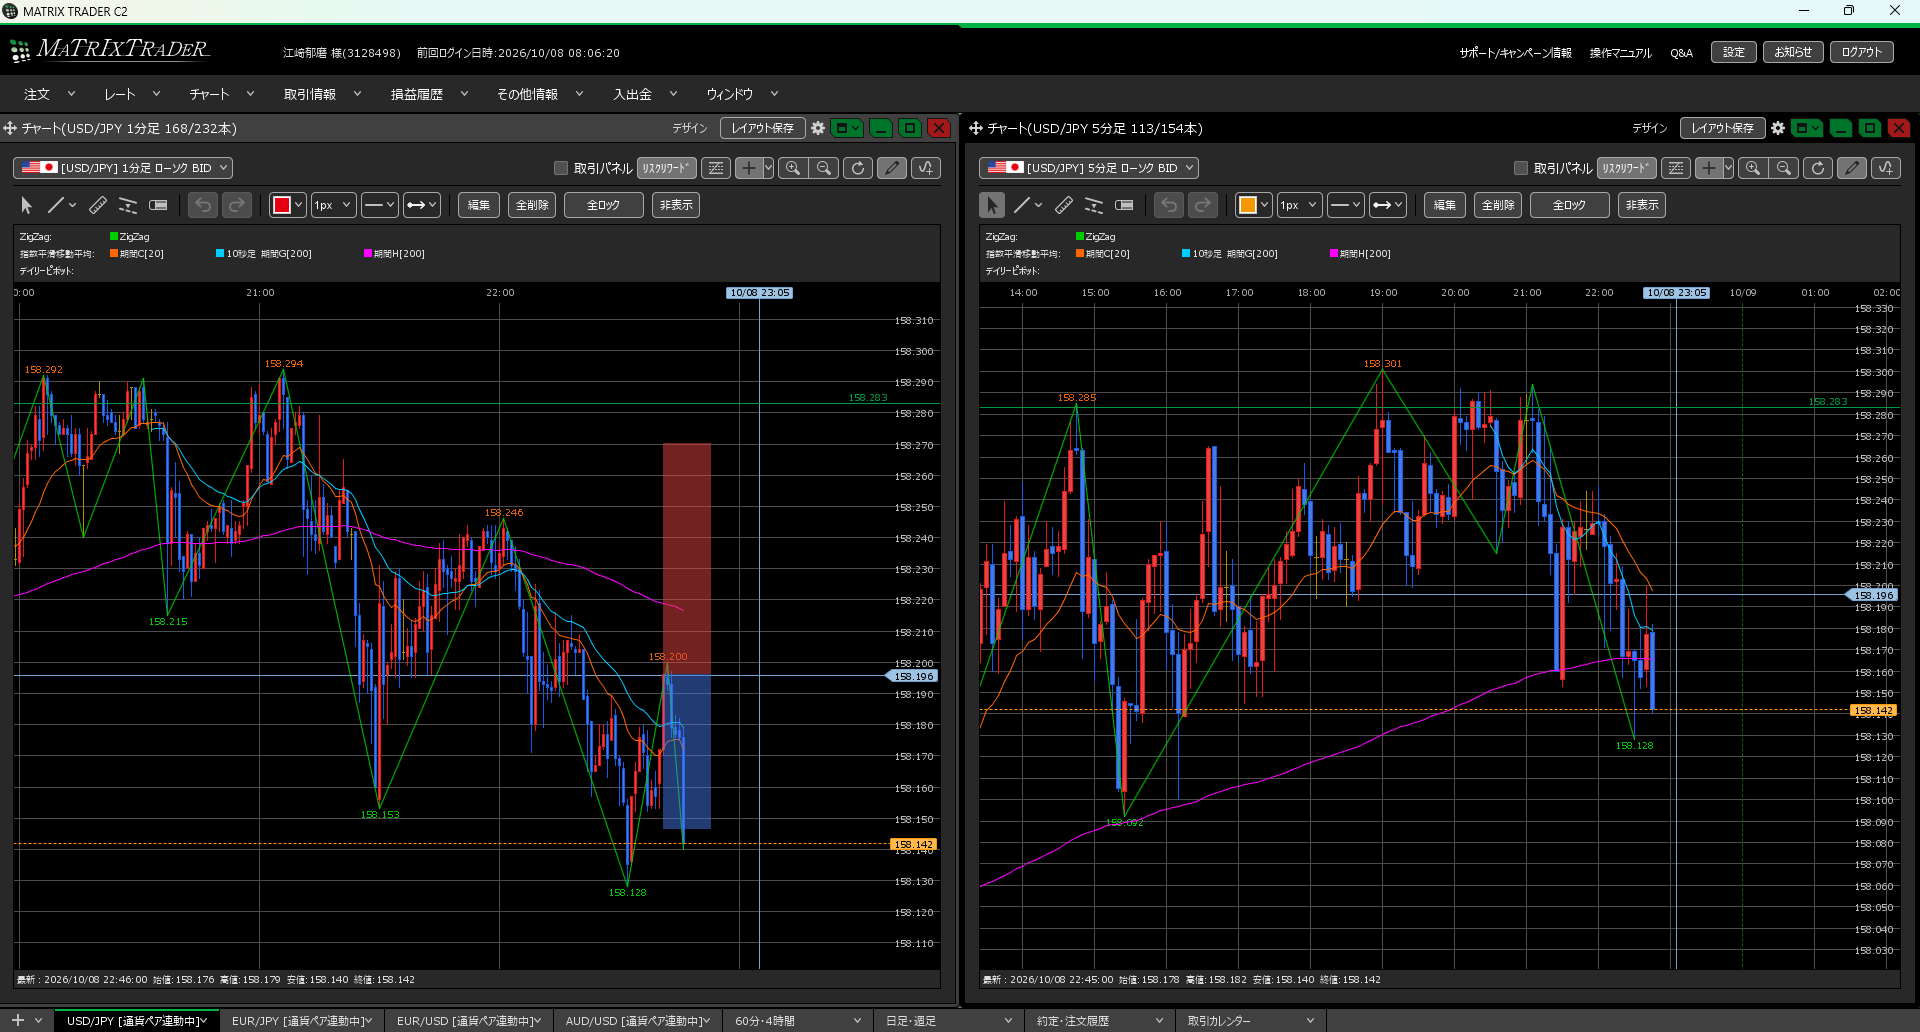Image resolution: width=1920 pixels, height=1032 pixels.
Task: Open the チャート menu
Action: [x=222, y=94]
